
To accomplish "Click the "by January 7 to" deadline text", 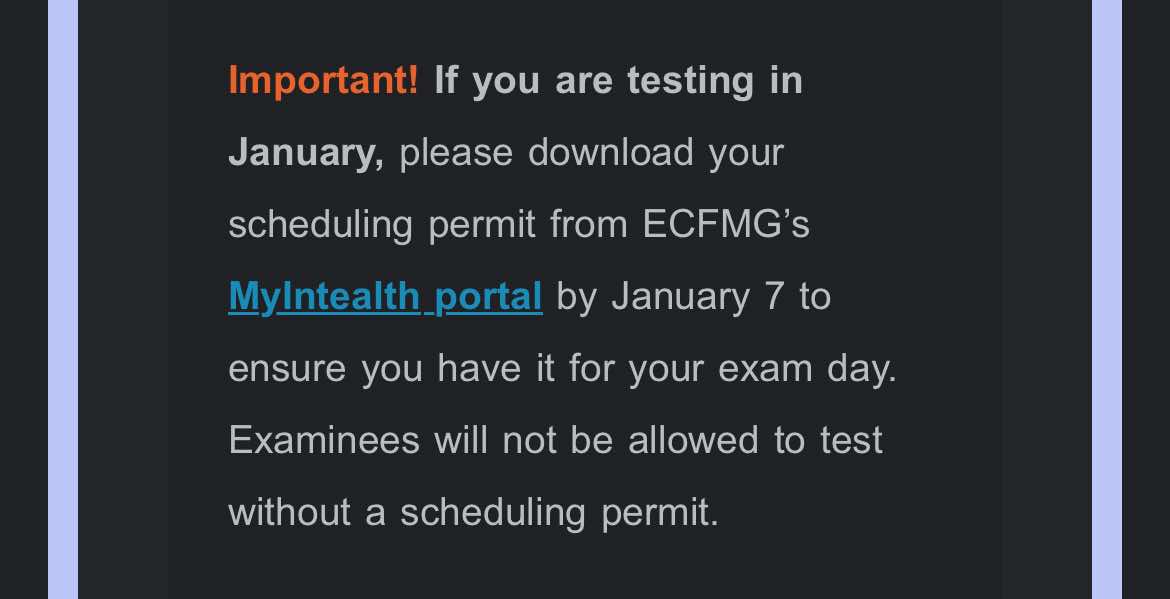I will click(694, 297).
